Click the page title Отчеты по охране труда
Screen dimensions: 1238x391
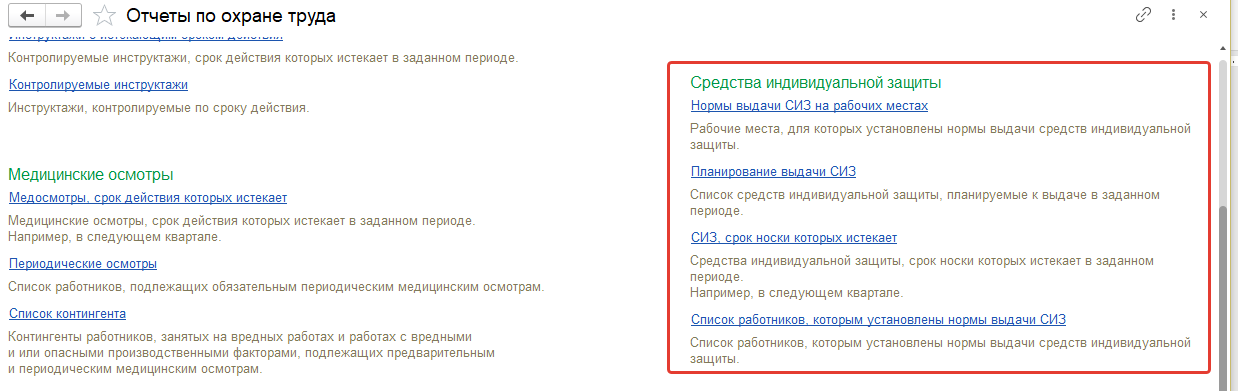click(x=232, y=16)
